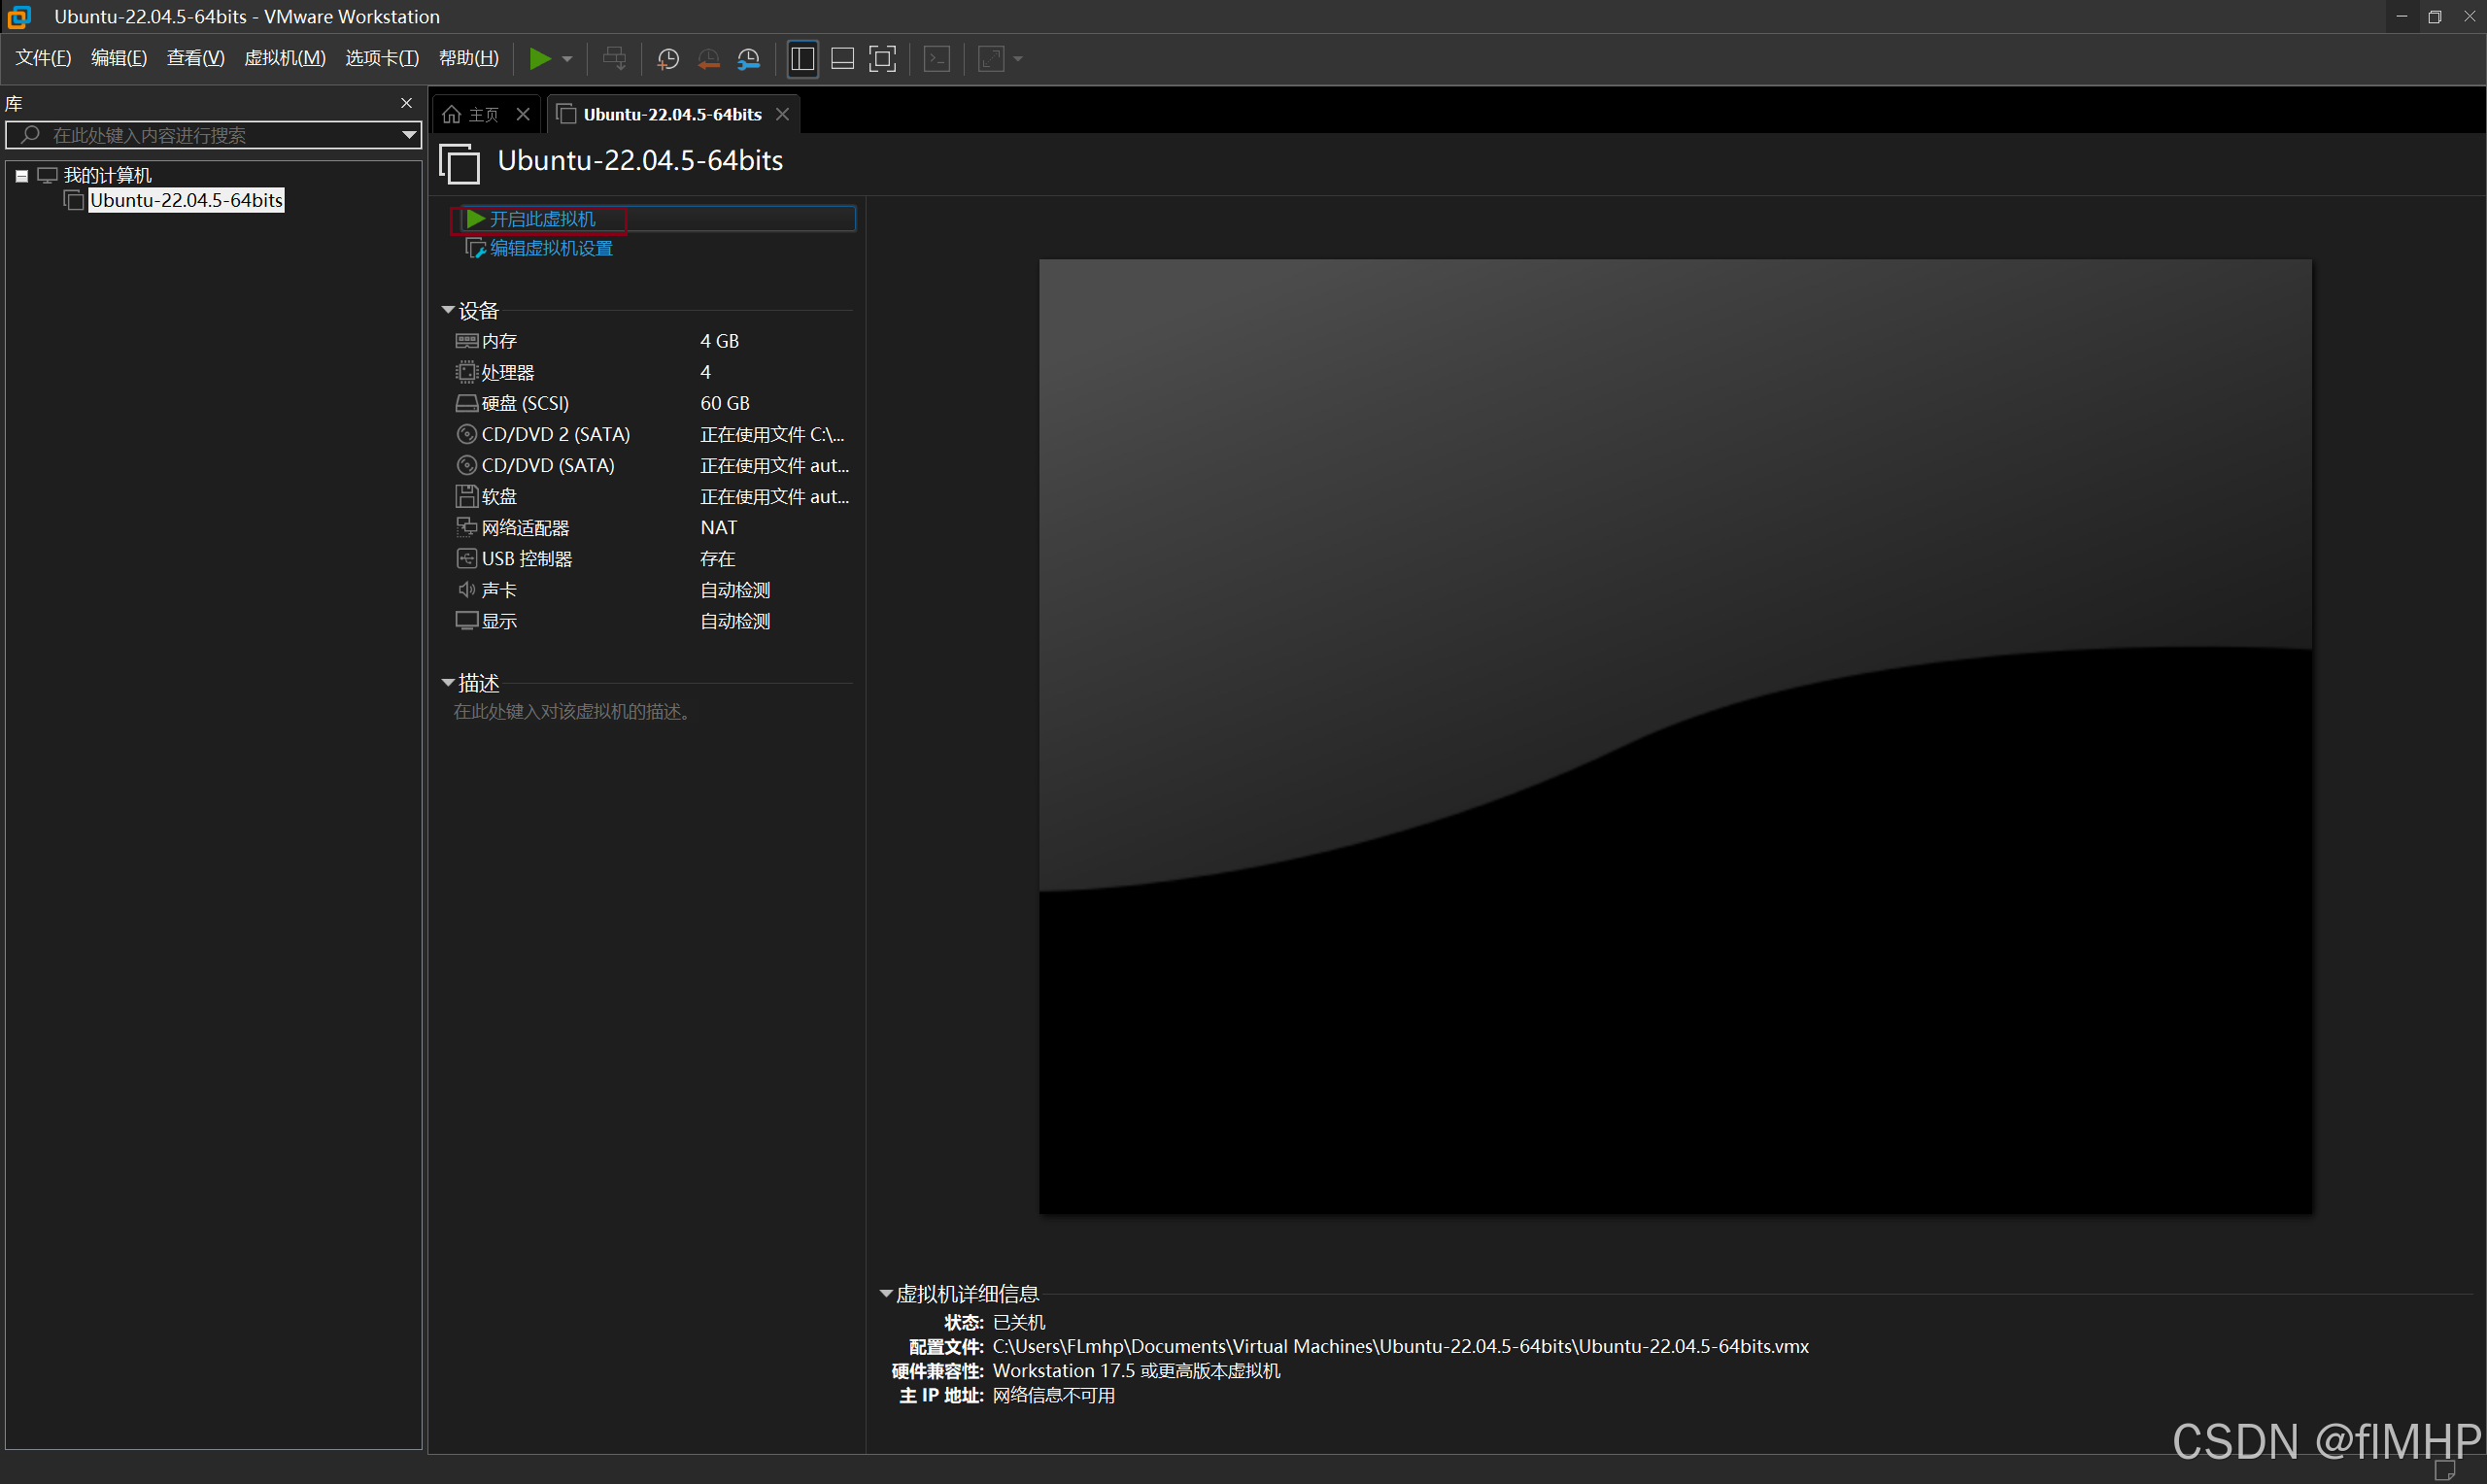Collapse the 我的计算机 tree node

pyautogui.click(x=22, y=176)
